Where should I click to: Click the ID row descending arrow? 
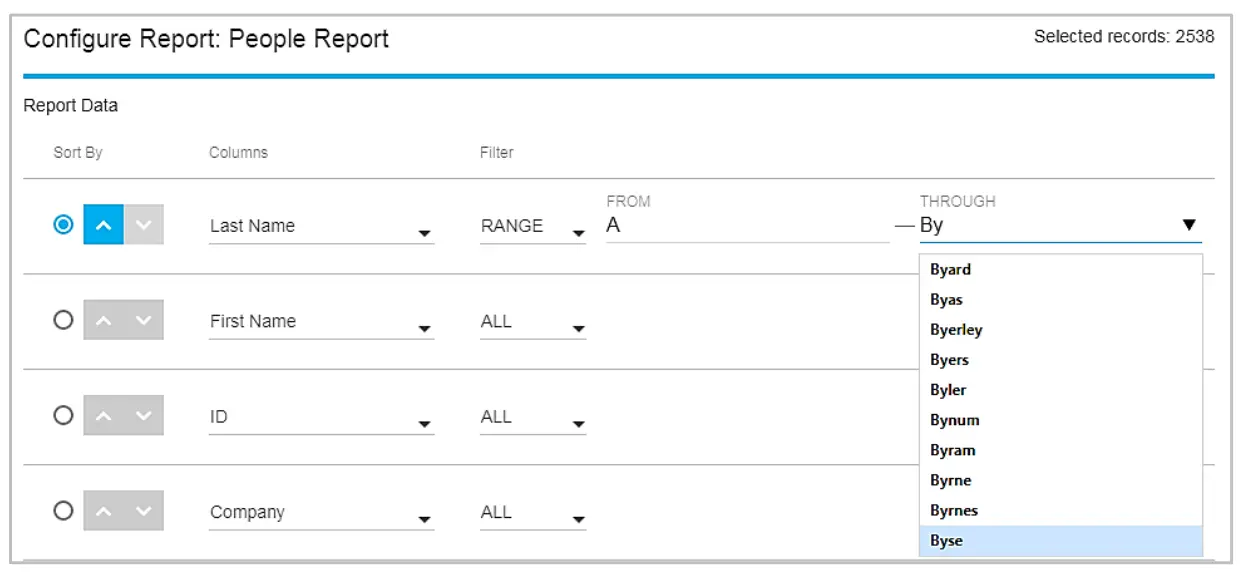tap(144, 415)
